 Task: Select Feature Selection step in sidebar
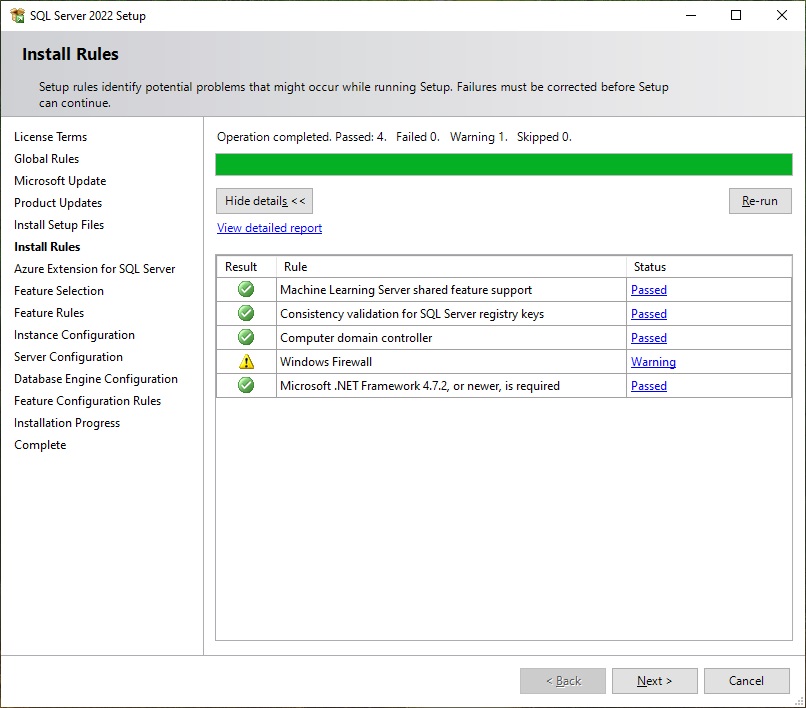tap(59, 291)
